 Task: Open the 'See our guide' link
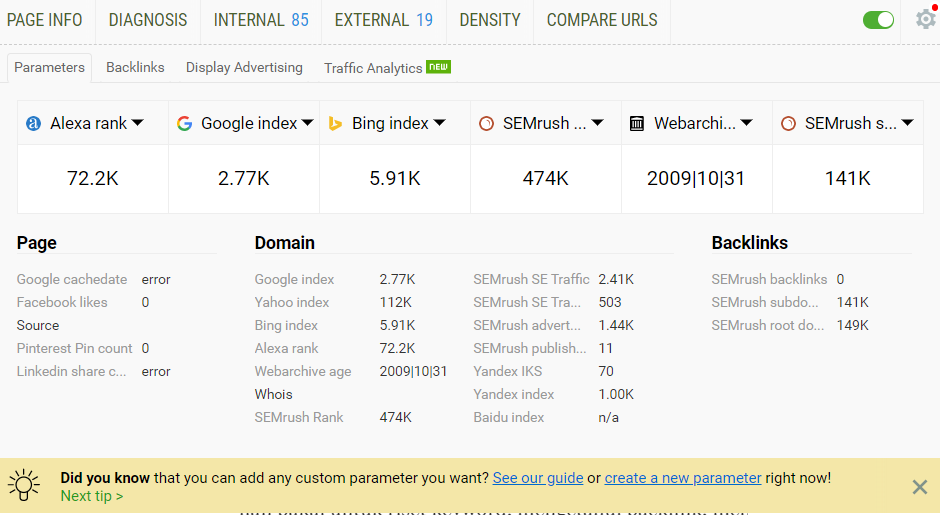(x=538, y=478)
